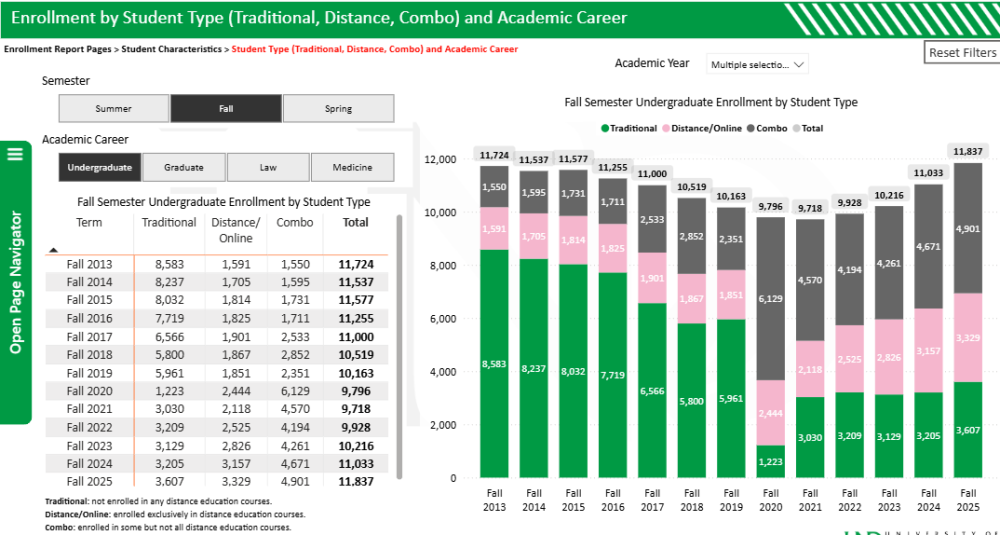Select the Medicine academic career
1000x535 pixels.
click(352, 167)
